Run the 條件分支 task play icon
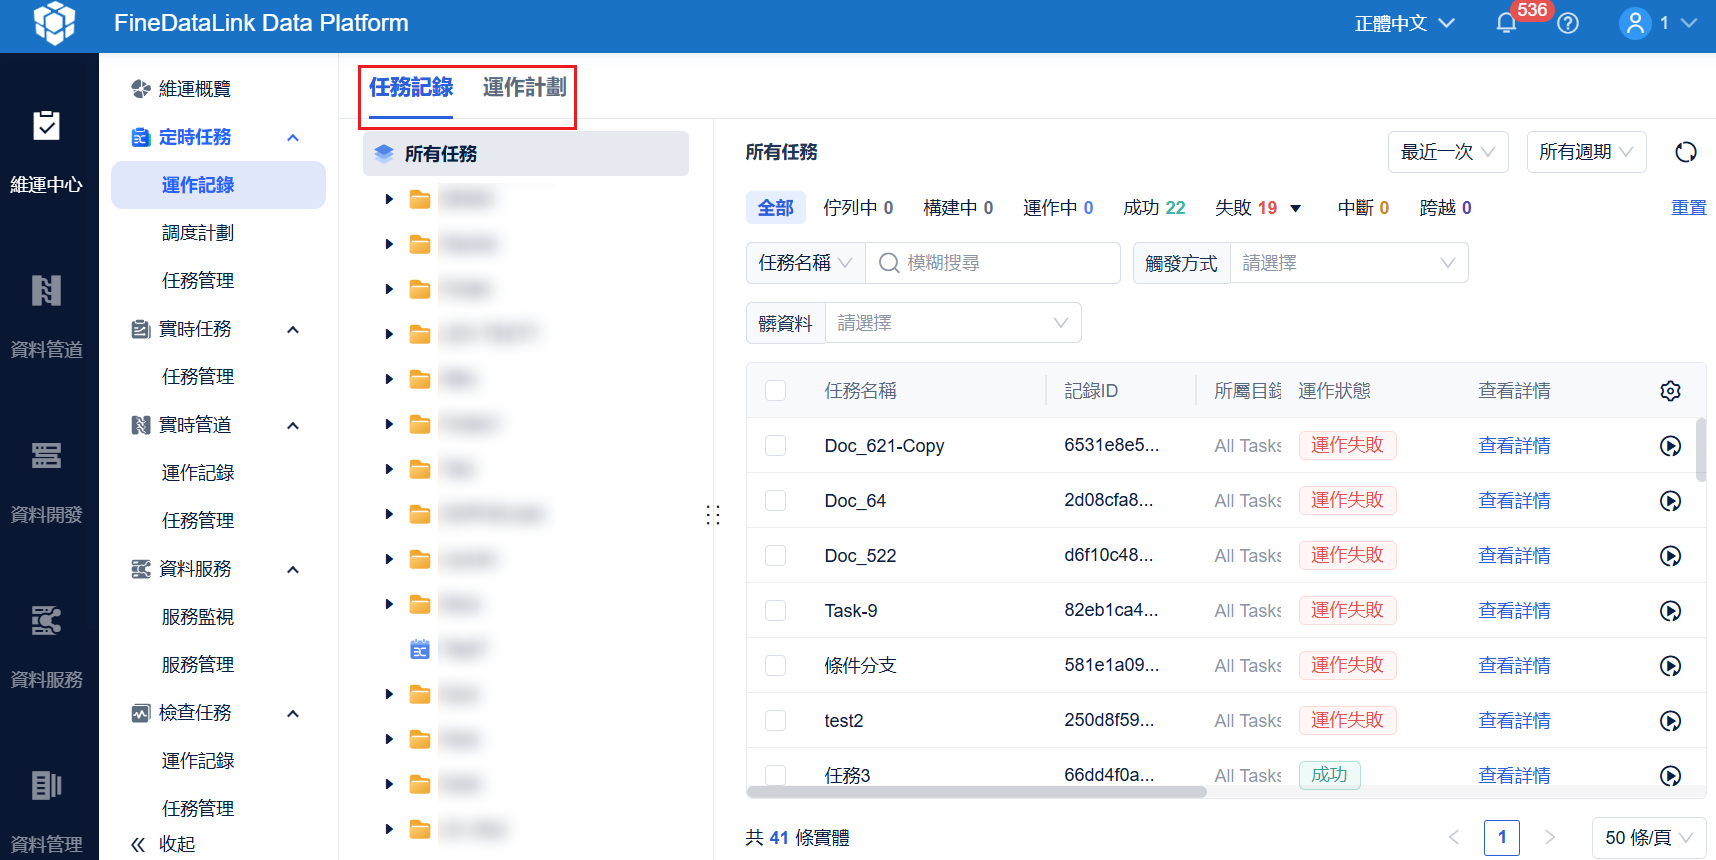The image size is (1716, 860). click(1670, 666)
